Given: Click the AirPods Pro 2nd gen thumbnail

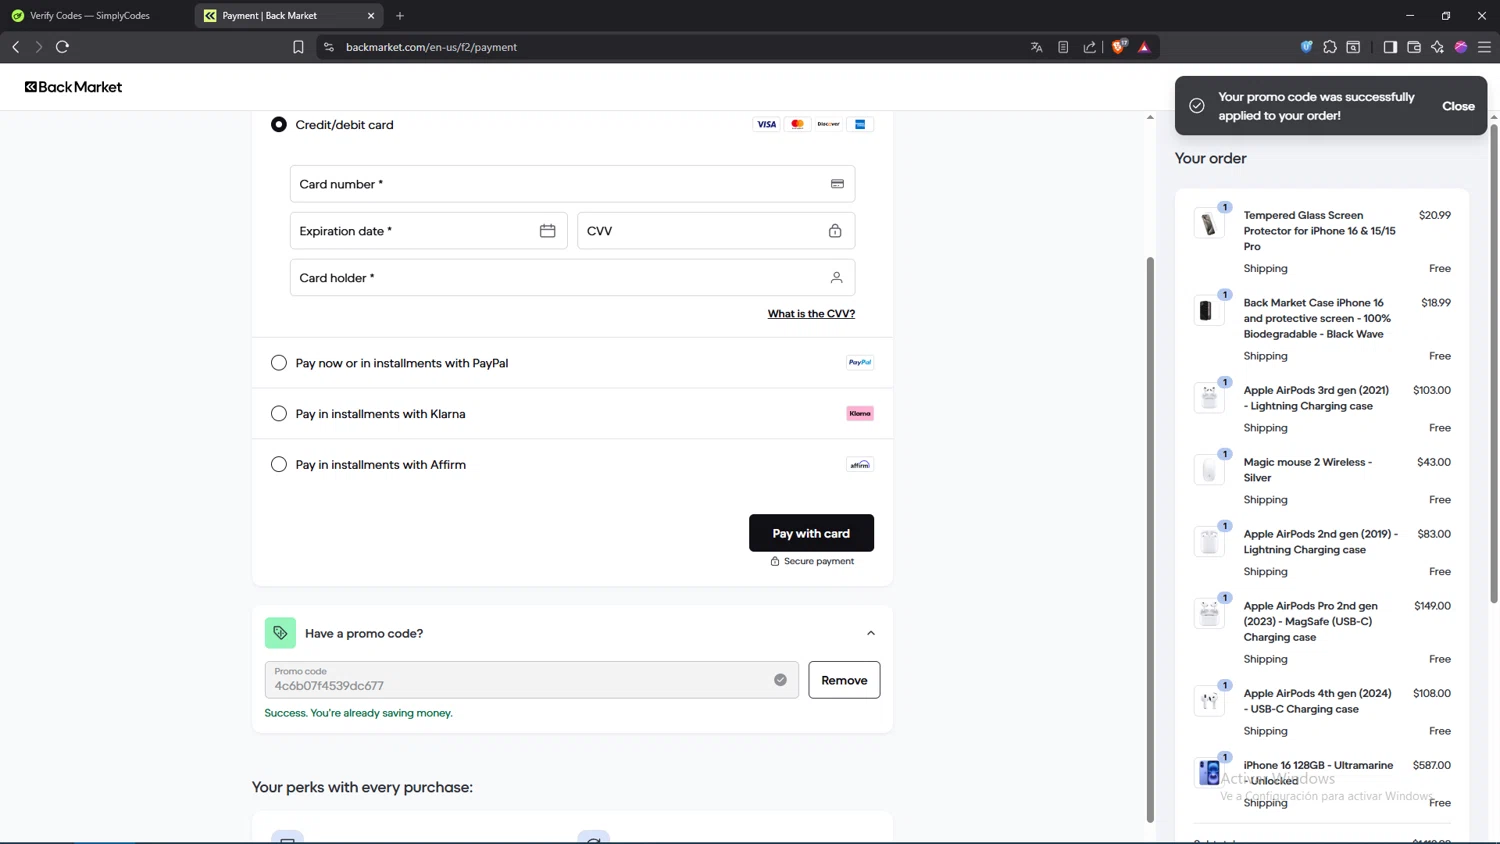Looking at the screenshot, I should coord(1209,613).
